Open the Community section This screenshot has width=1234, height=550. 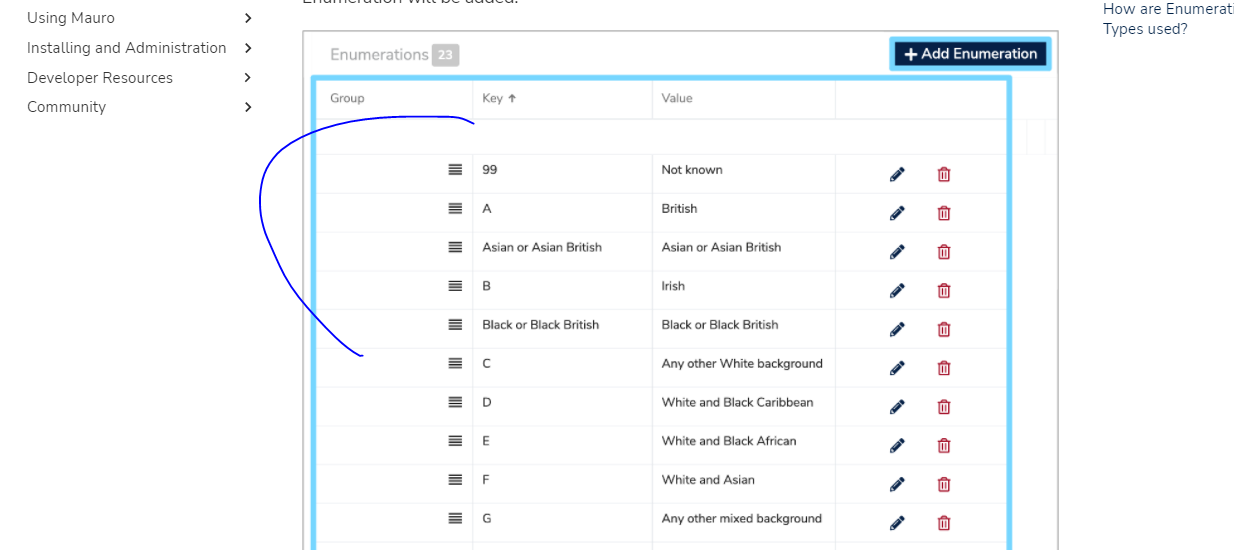coord(66,107)
